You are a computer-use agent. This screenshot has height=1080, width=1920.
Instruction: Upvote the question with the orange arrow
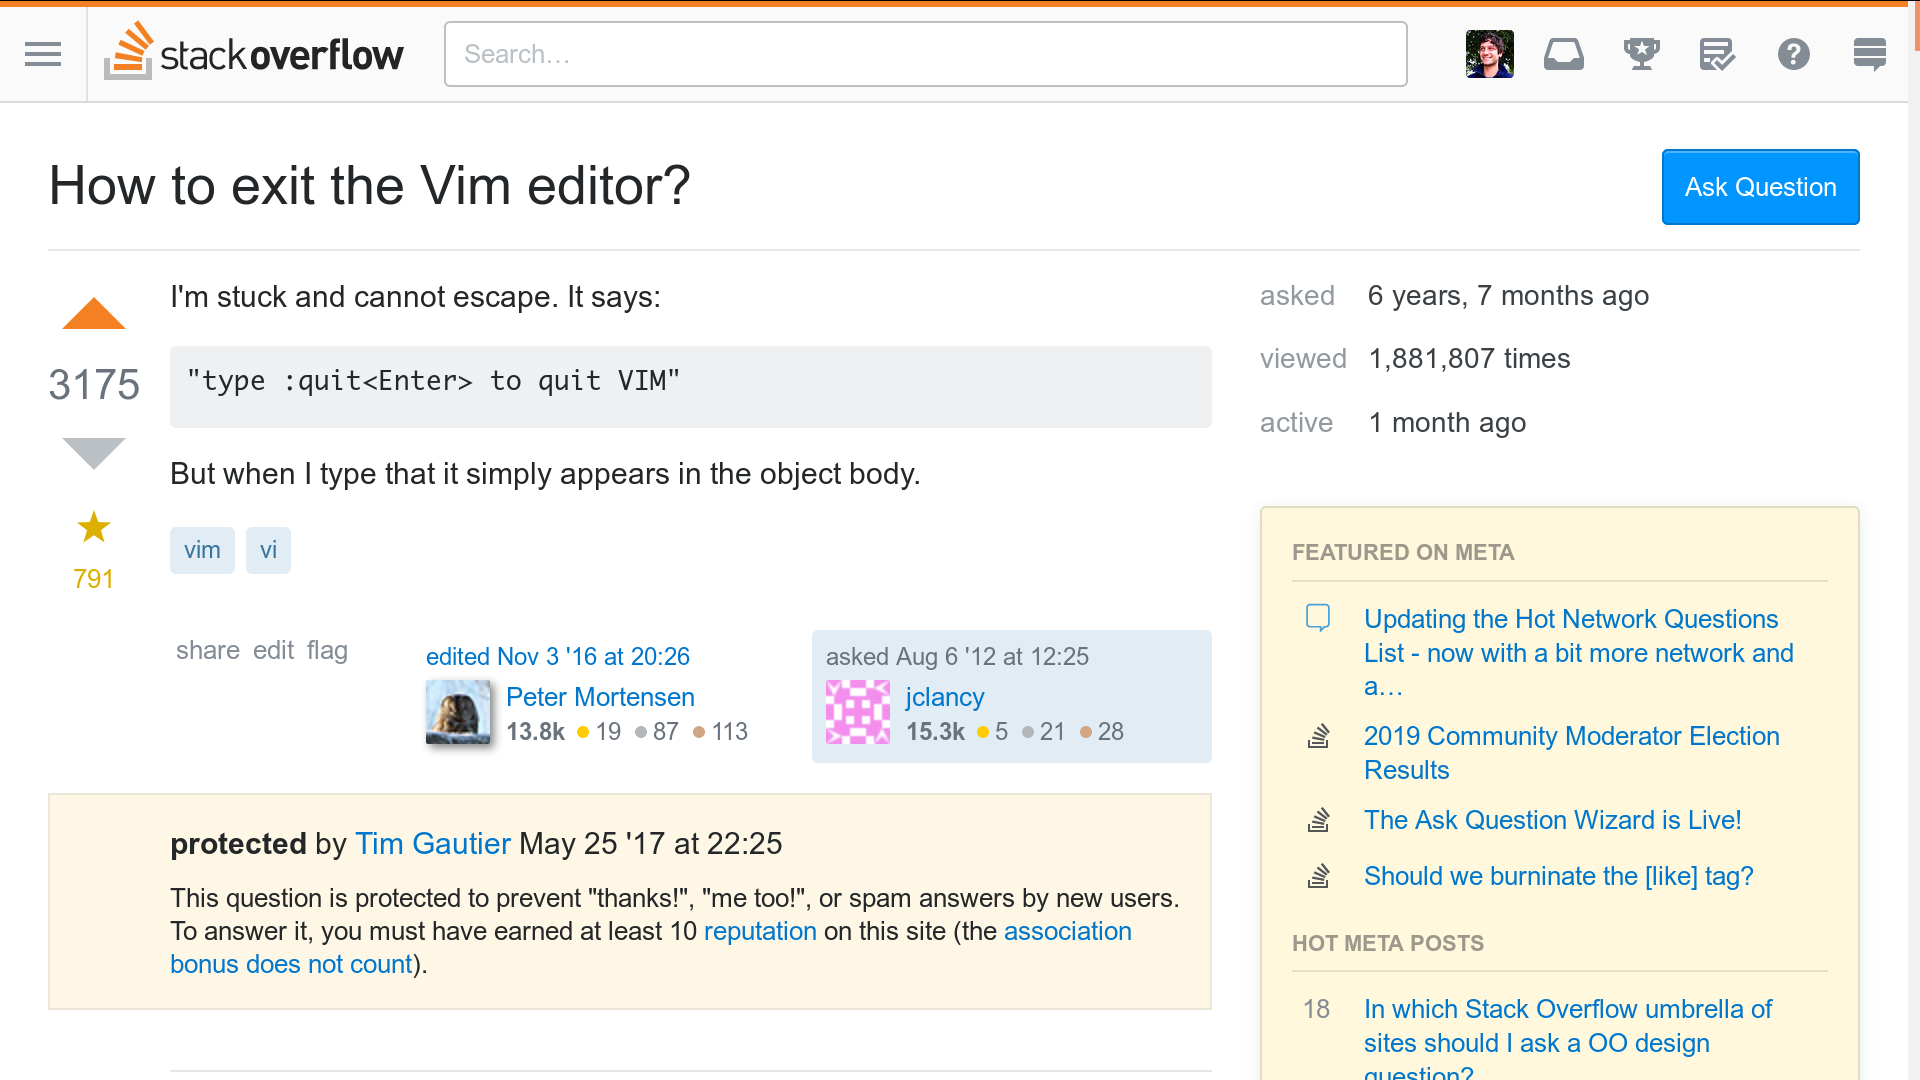coord(94,313)
